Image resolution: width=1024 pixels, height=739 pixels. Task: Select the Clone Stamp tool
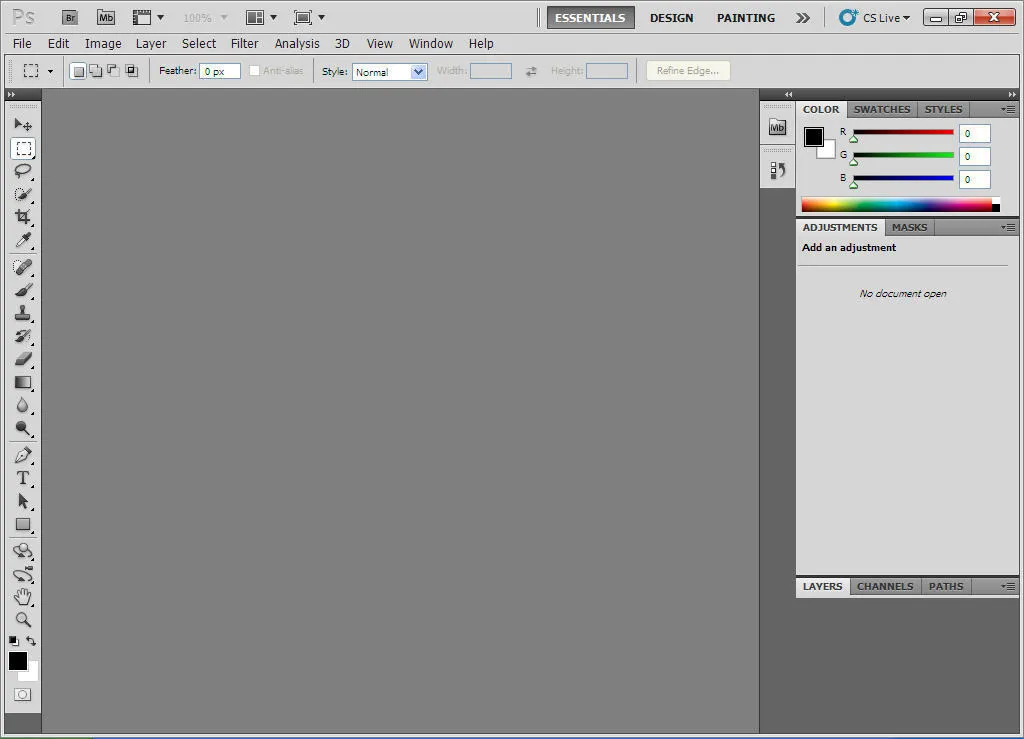coord(23,313)
